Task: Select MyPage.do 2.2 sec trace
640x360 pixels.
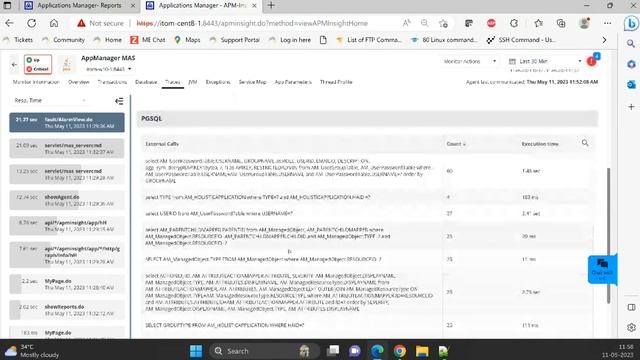Action: coord(67,284)
